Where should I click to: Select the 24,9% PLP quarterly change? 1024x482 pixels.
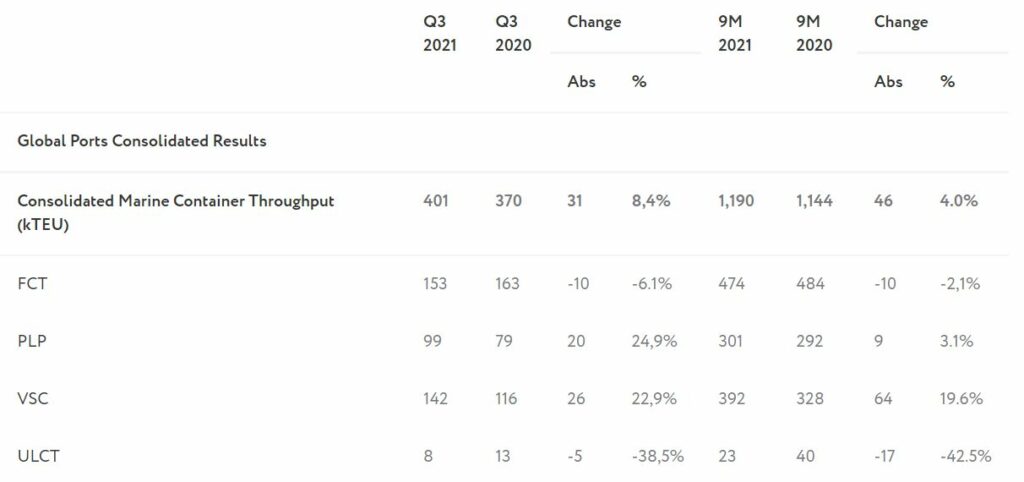coord(654,341)
